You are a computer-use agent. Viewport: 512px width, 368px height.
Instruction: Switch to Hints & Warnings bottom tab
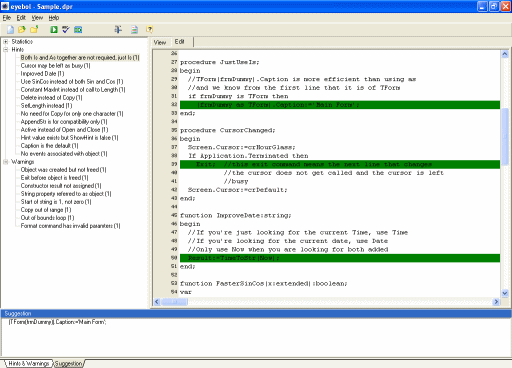pos(29,363)
